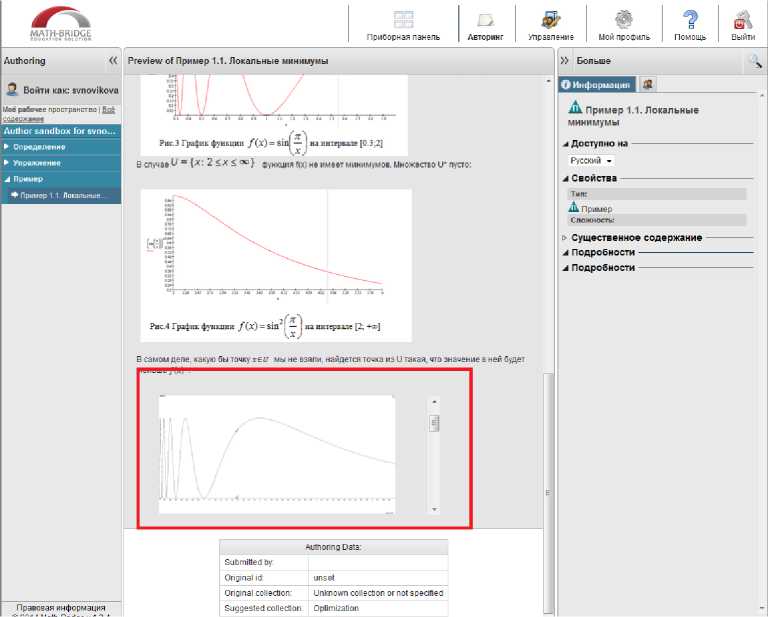Click the embedded sine wave graph image
Viewport: 768px width, 617px height.
pos(277,455)
